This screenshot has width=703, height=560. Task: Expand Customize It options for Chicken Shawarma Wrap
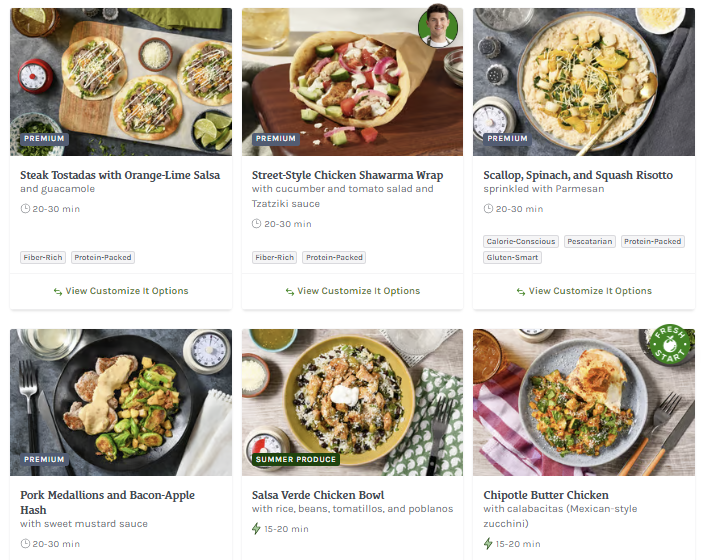[x=352, y=291]
